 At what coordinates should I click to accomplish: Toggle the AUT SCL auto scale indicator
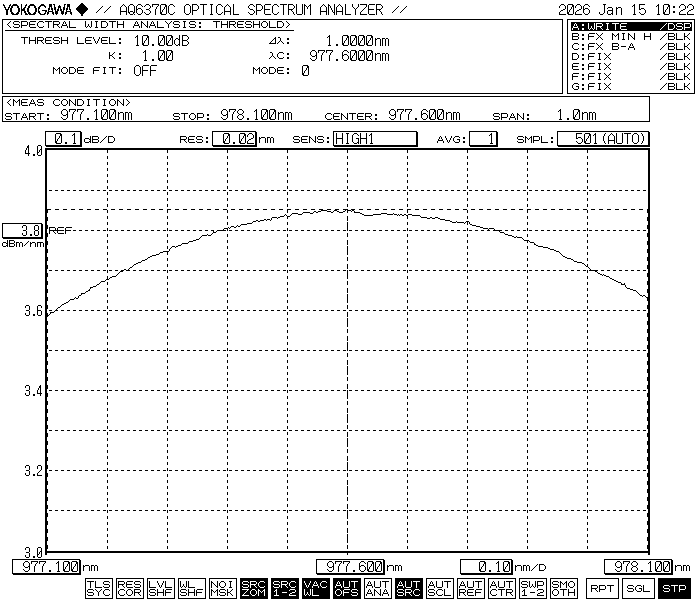point(440,589)
